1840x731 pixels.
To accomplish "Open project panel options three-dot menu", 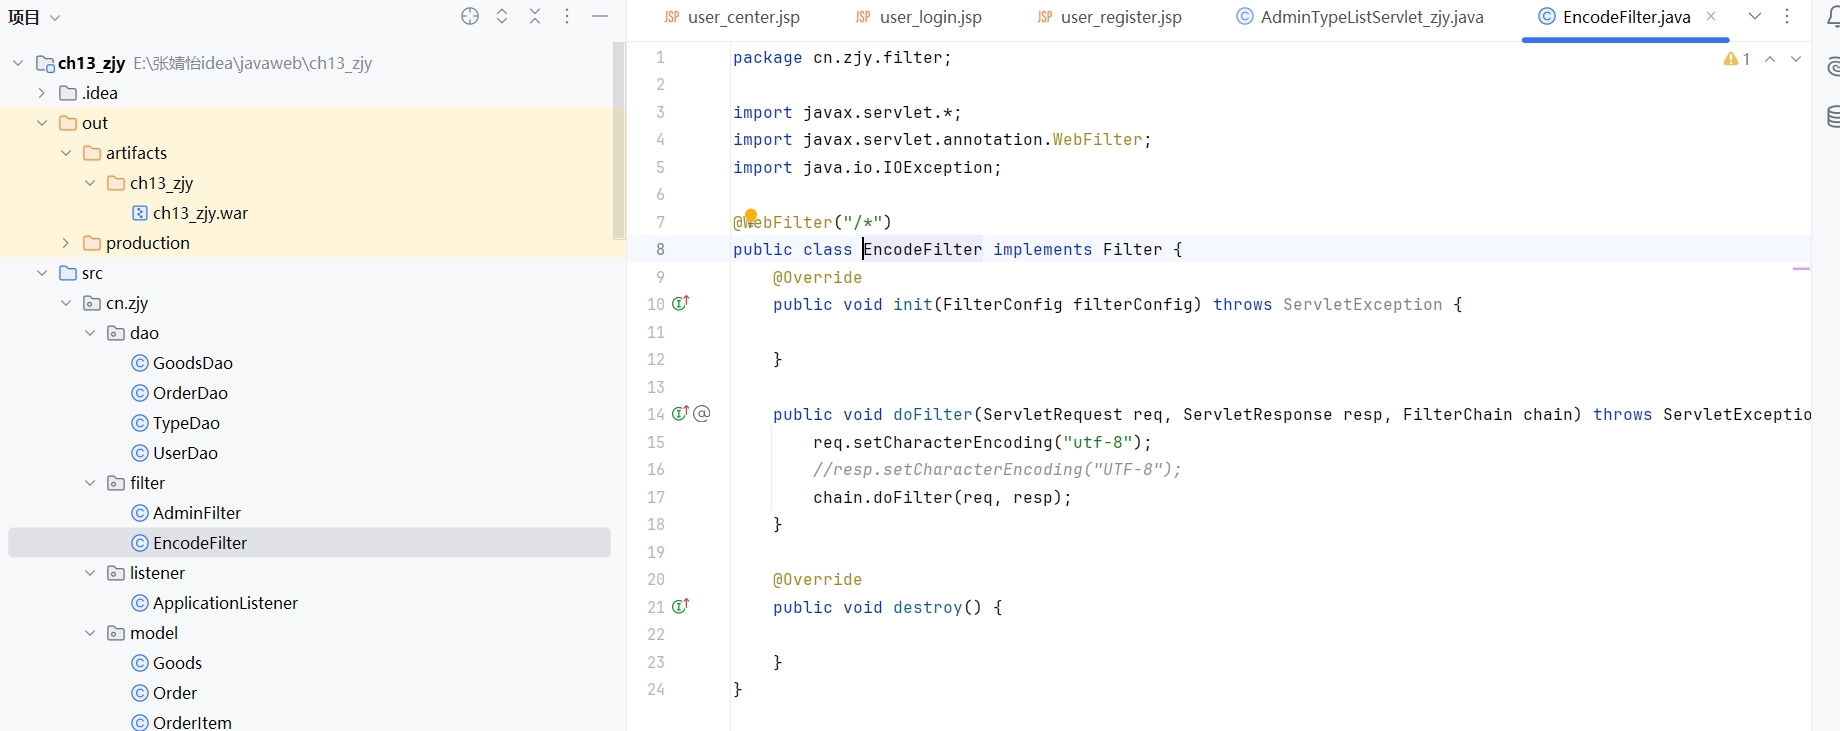I will tap(567, 17).
